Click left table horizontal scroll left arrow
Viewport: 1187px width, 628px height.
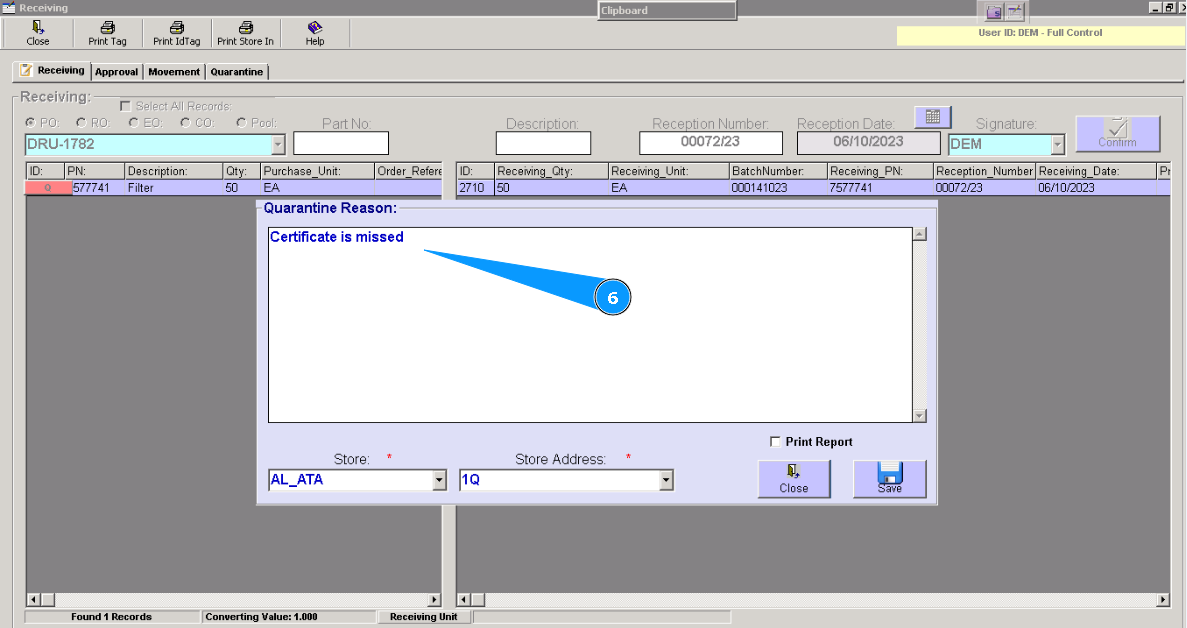click(x=33, y=599)
